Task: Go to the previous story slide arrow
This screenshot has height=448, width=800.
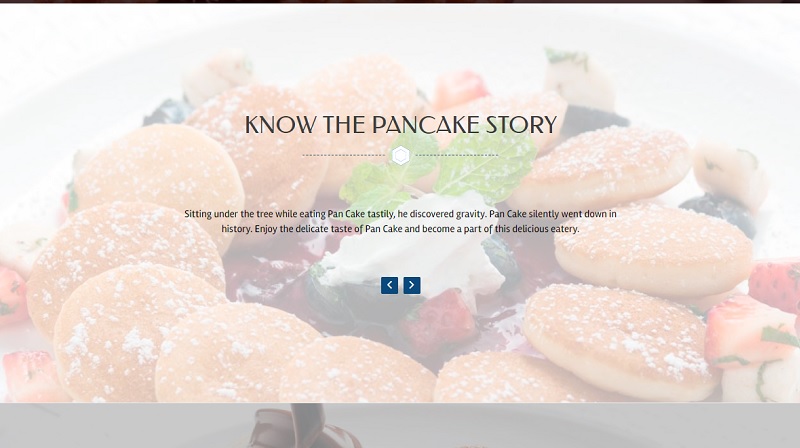Action: [x=389, y=285]
